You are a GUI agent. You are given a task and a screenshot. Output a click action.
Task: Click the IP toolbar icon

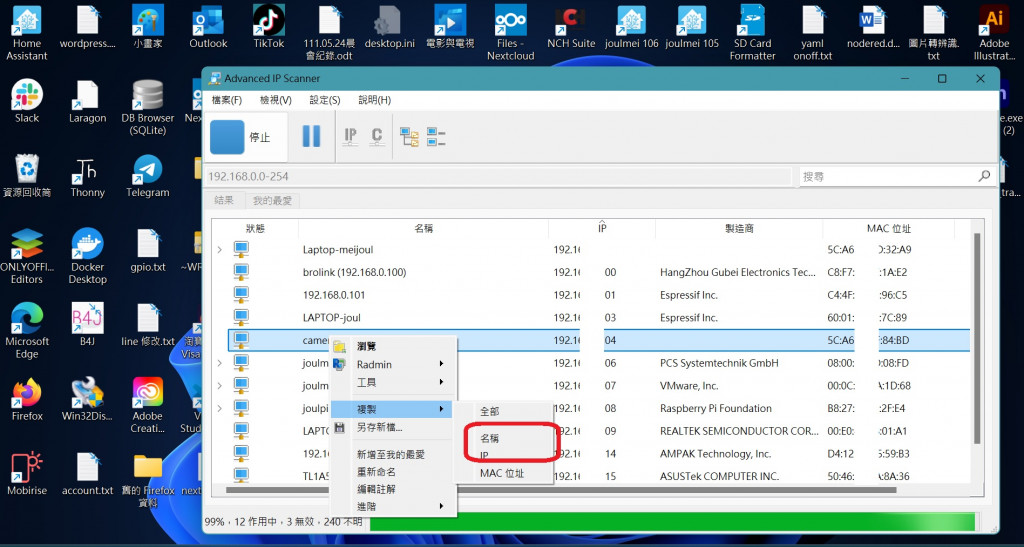(x=351, y=136)
